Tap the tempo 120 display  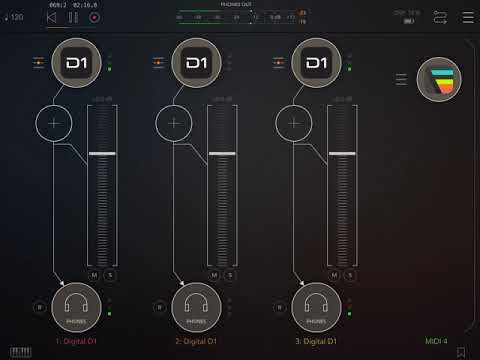[14, 17]
